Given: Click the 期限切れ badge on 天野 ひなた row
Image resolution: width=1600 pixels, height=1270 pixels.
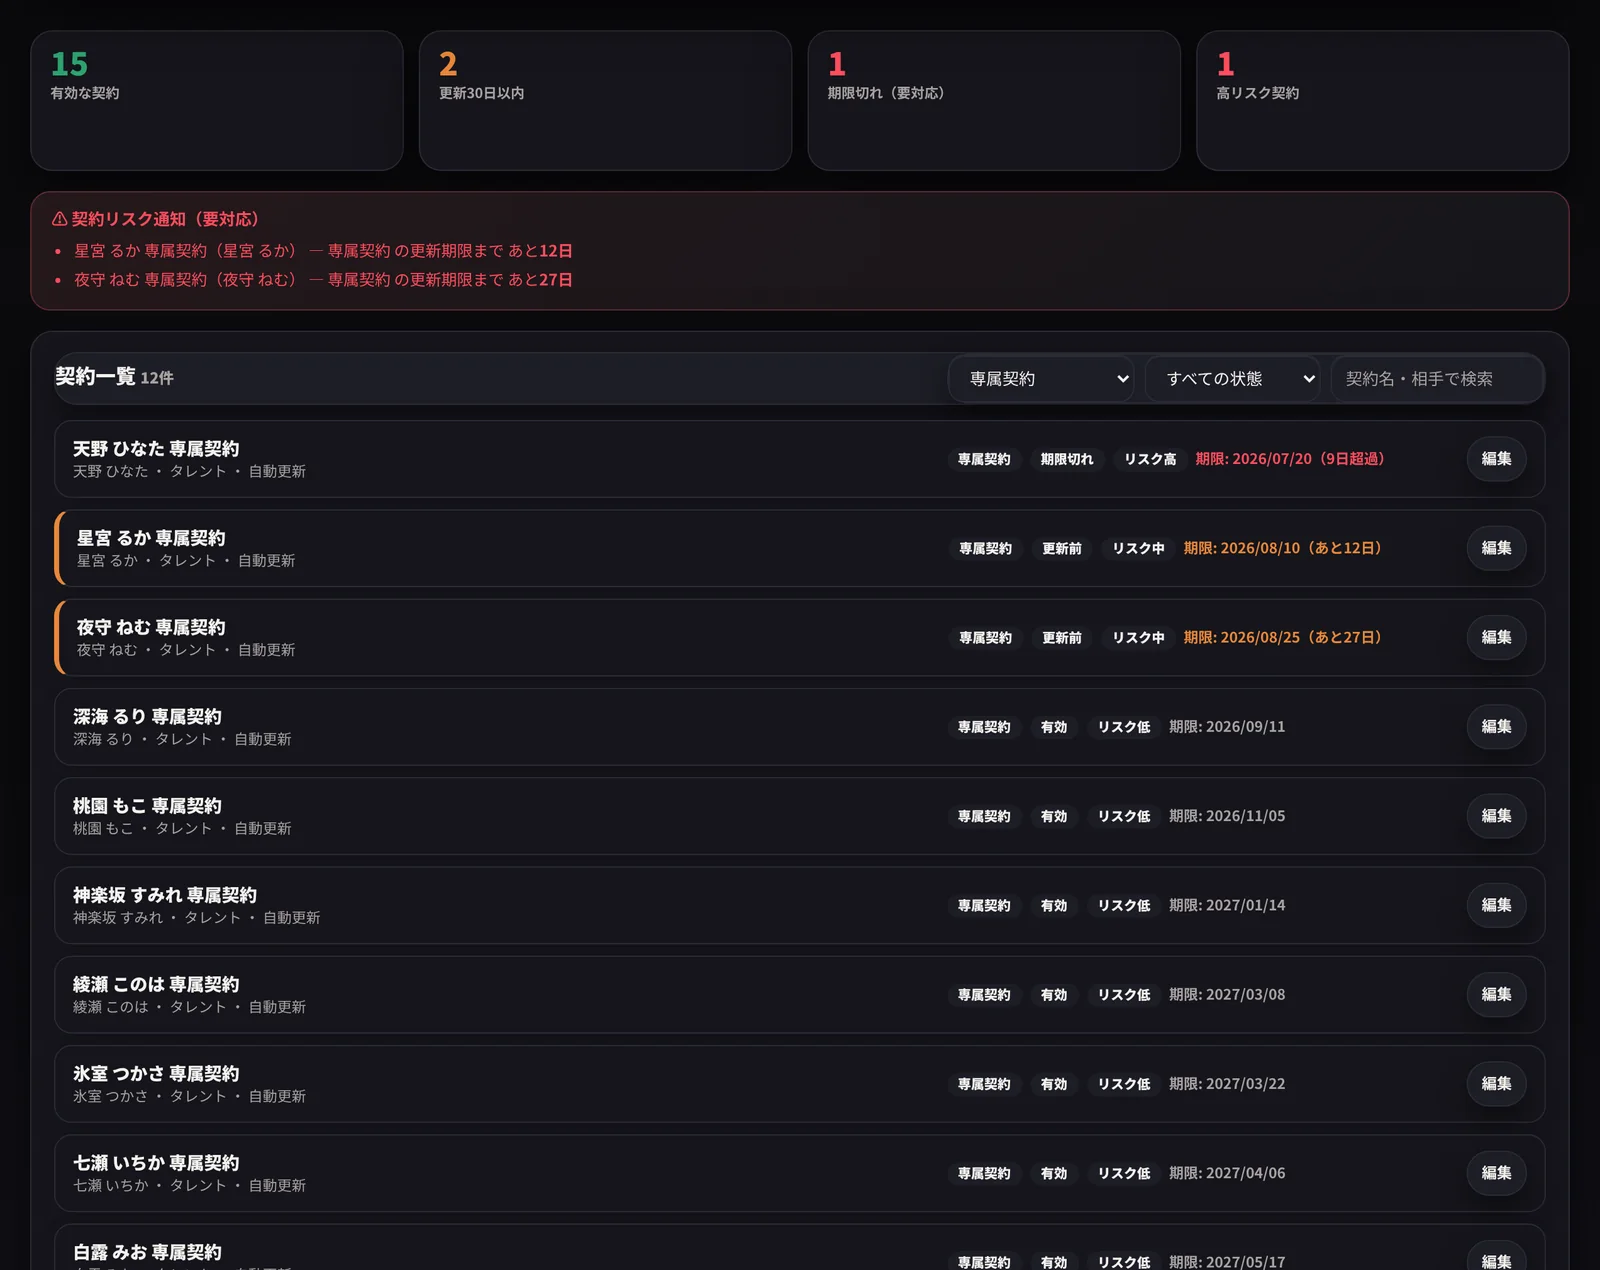Looking at the screenshot, I should pos(1066,459).
